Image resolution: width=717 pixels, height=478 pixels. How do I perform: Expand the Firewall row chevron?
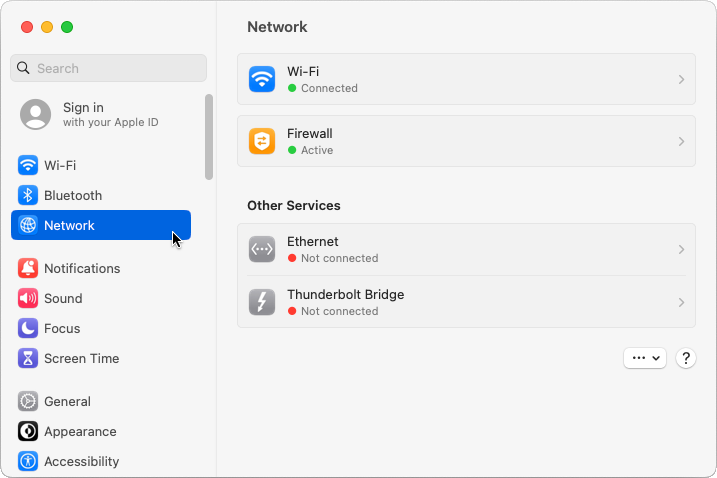[681, 141]
